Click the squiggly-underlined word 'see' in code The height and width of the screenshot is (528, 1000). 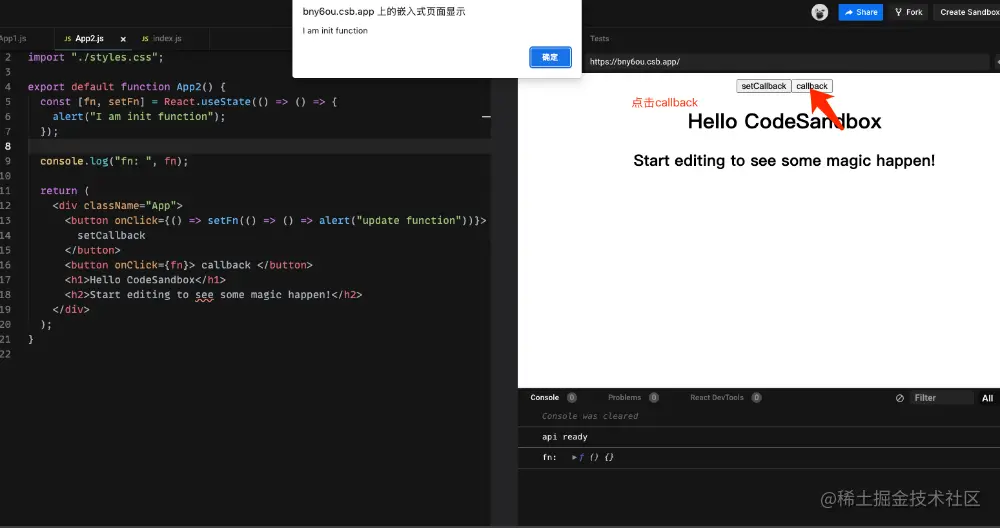204,295
